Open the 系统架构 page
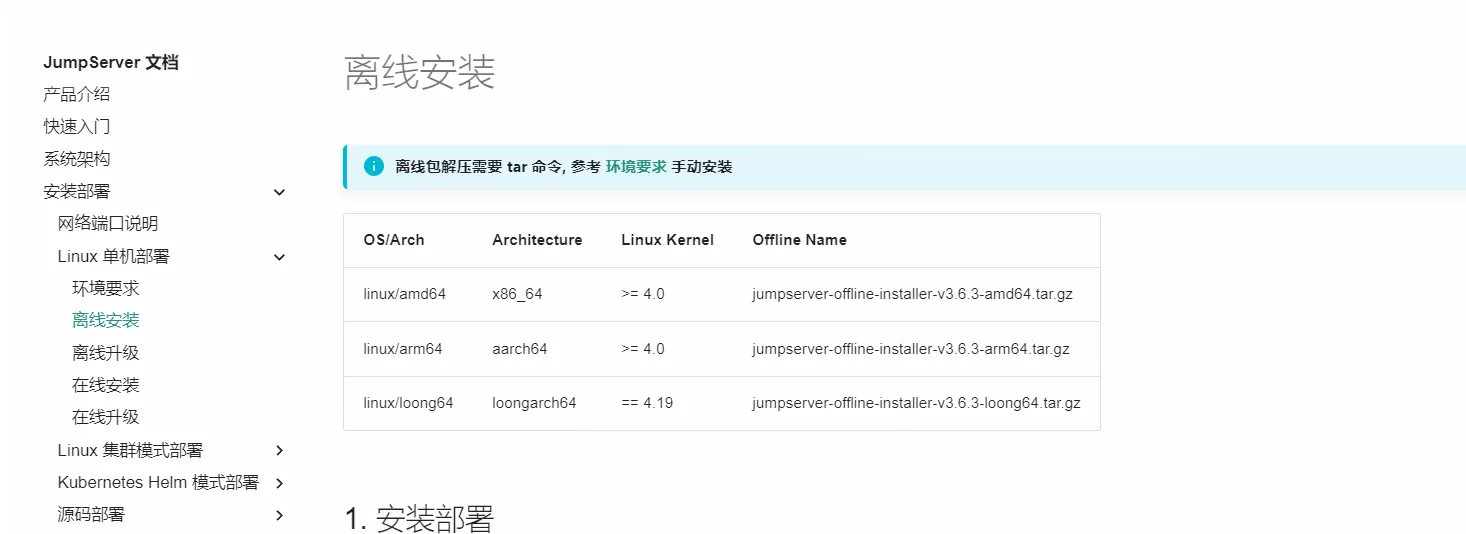The width and height of the screenshot is (1466, 534). click(x=77, y=158)
